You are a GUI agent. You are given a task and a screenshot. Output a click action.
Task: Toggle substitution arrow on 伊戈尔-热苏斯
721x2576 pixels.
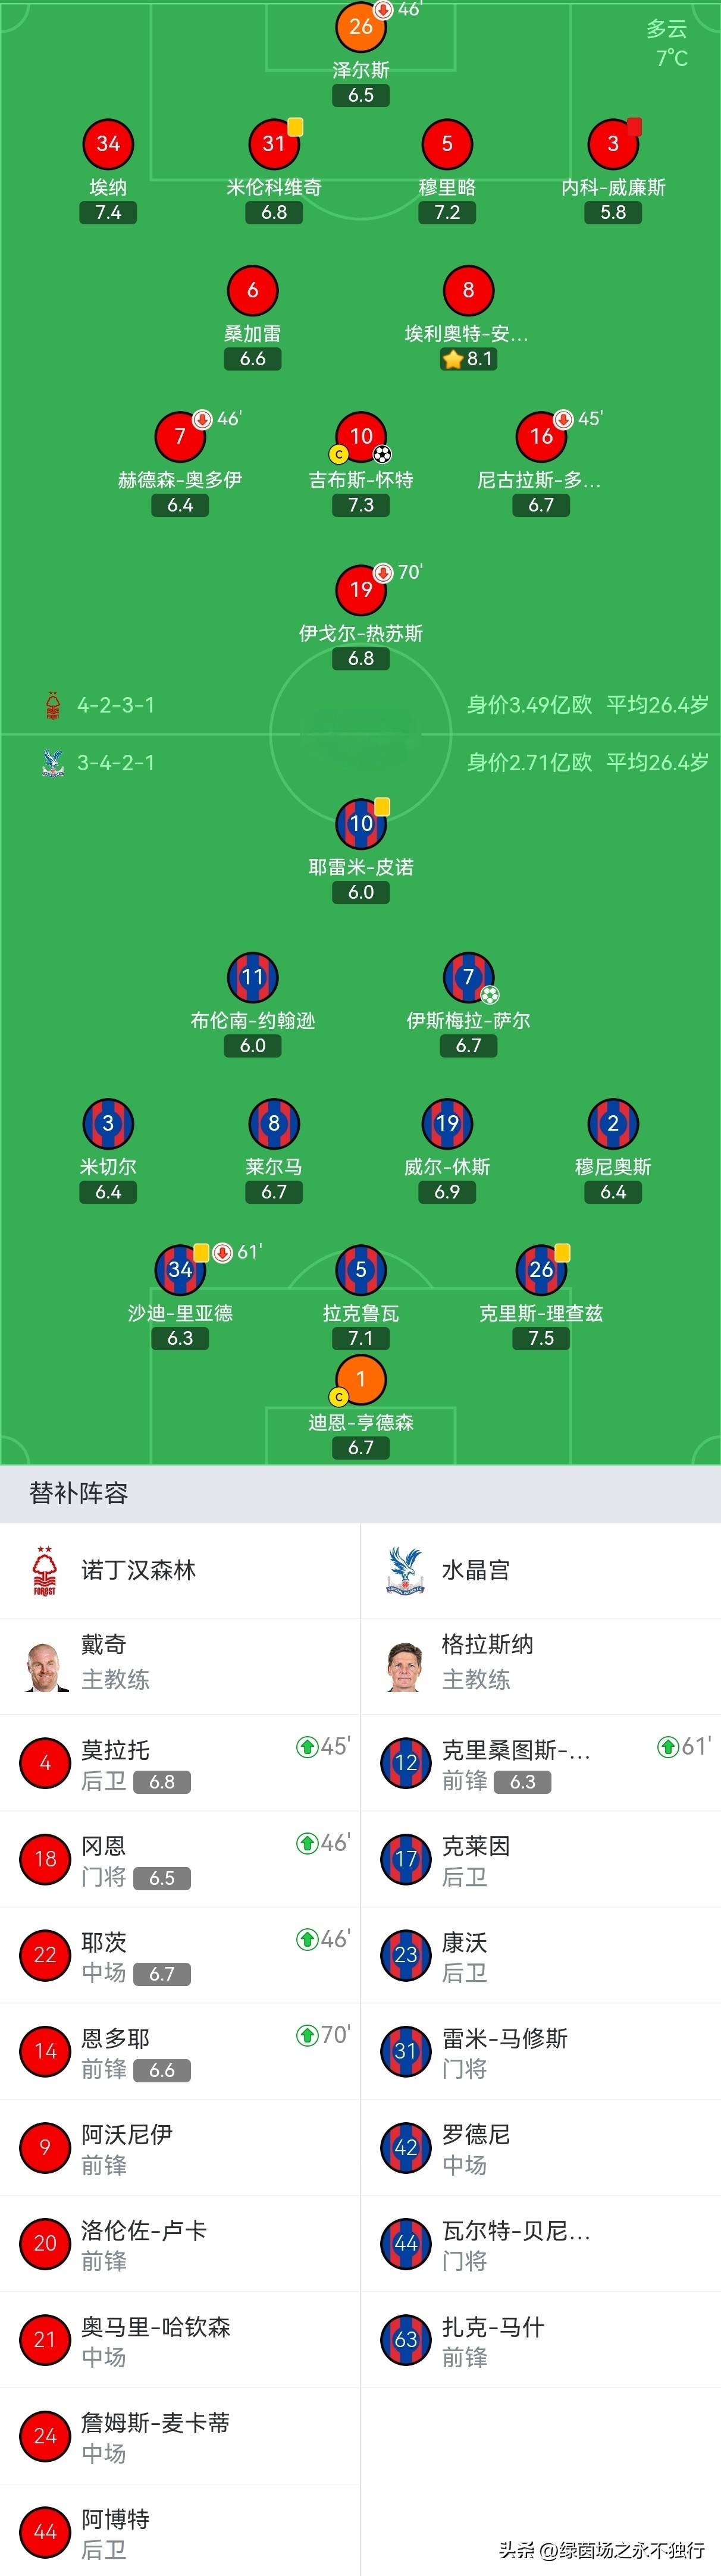382,573
